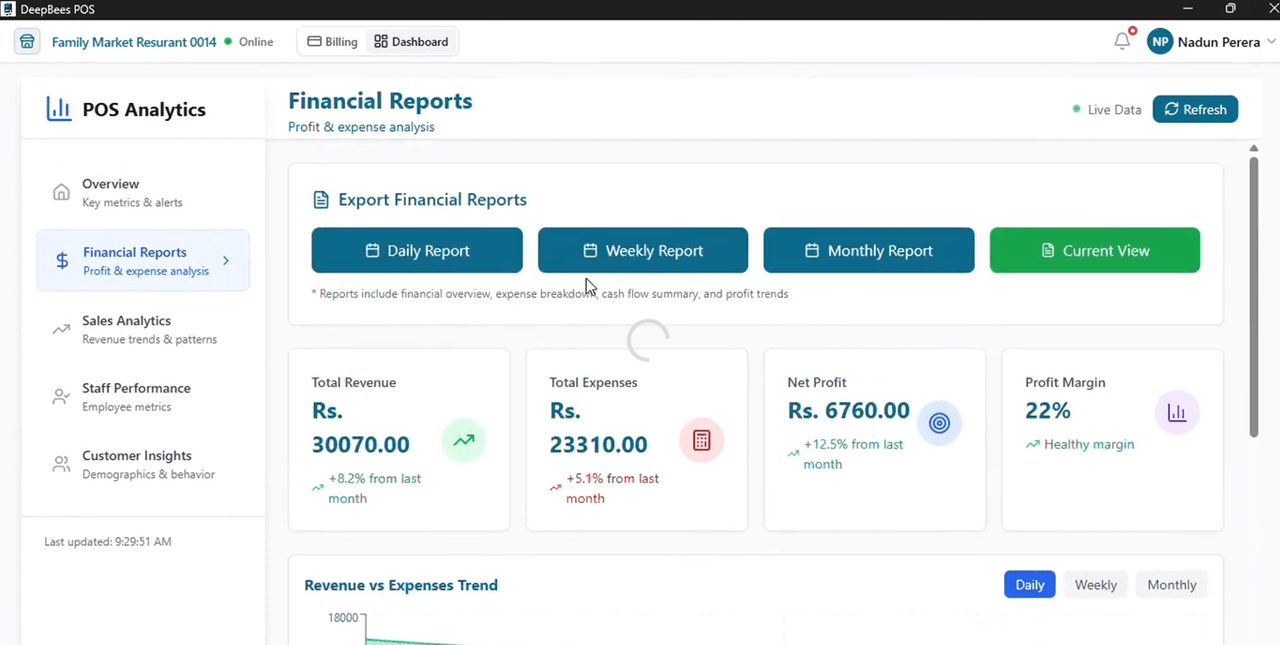Click the DeepBees POS title bar icon
Viewport: 1280px width, 645px height.
tap(9, 9)
